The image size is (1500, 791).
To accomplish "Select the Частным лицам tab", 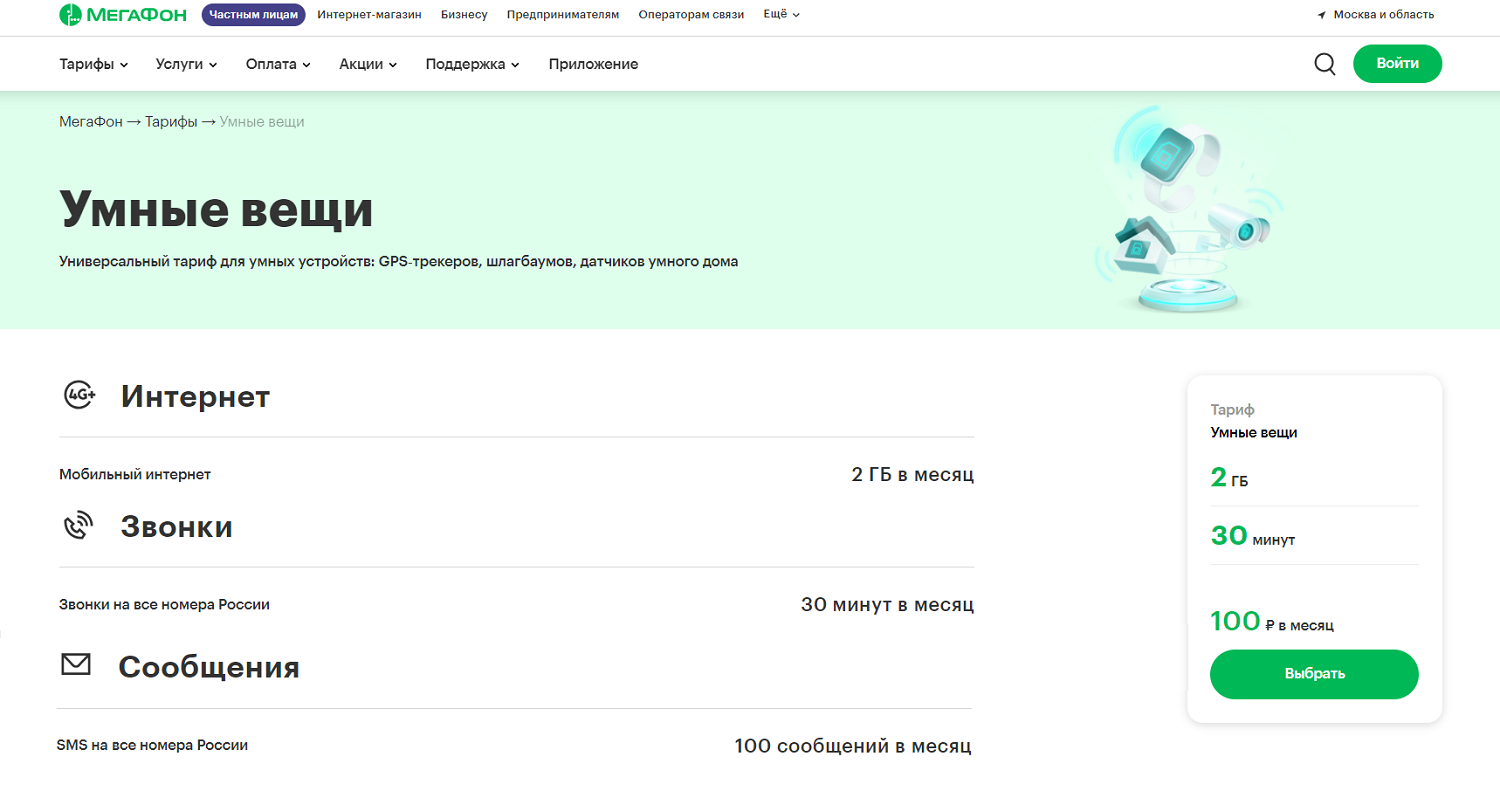I will point(254,15).
